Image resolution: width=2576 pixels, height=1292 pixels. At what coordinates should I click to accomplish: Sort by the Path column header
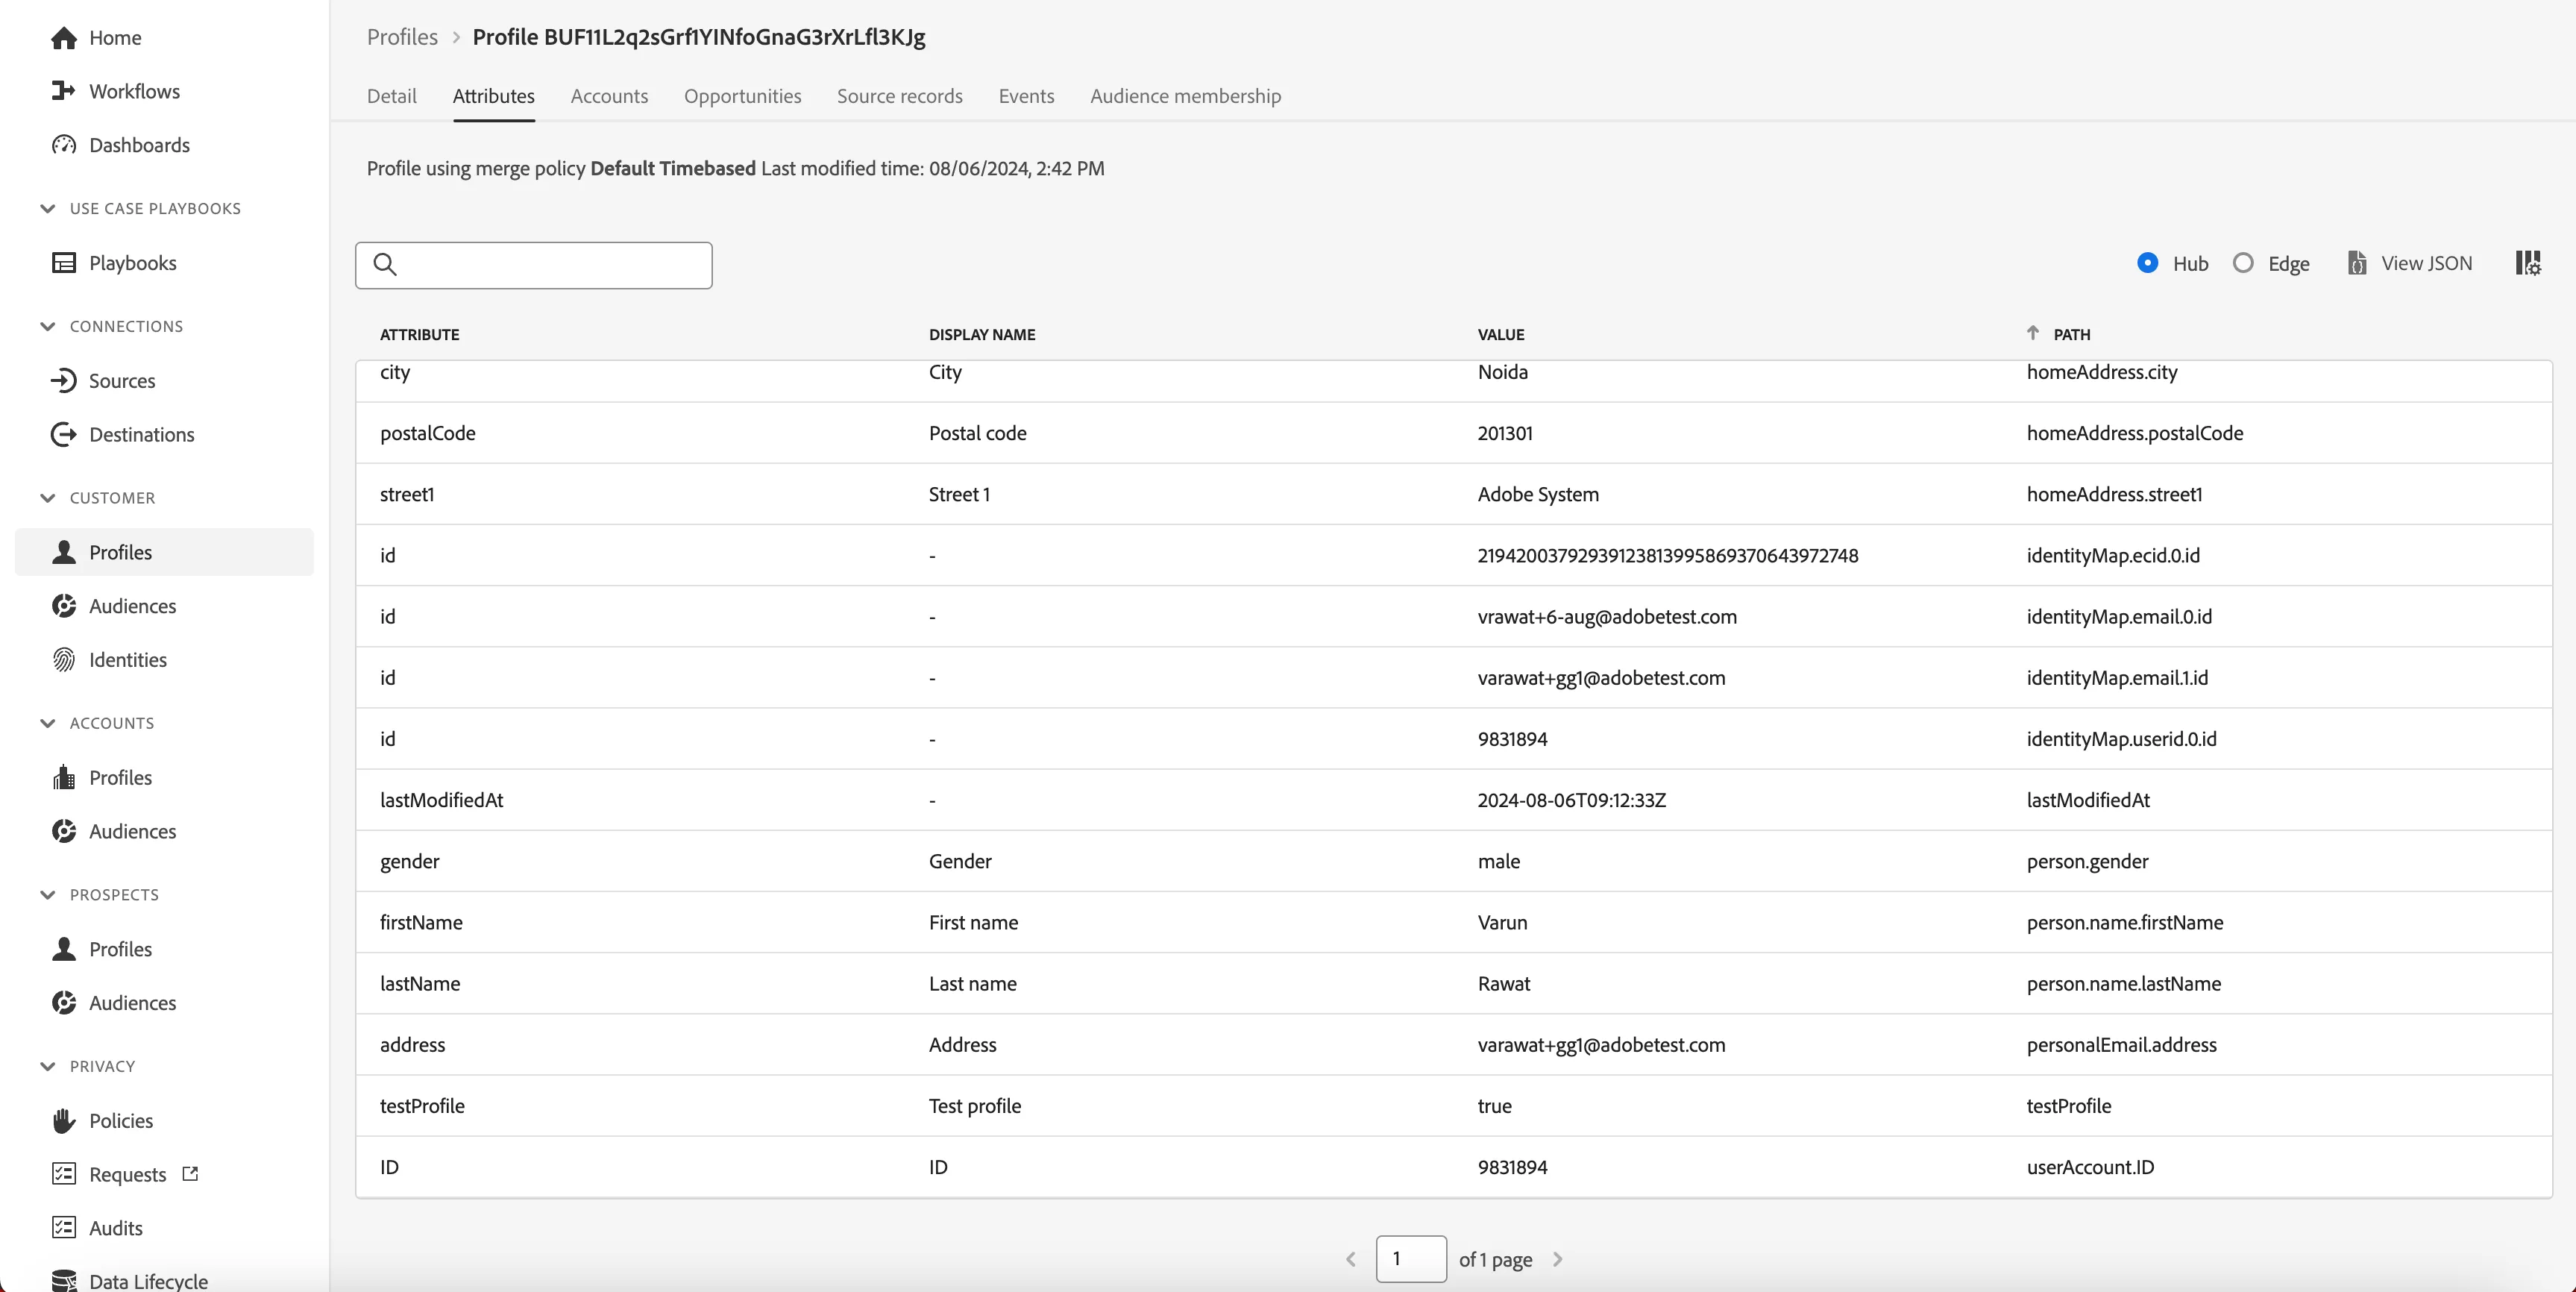pyautogui.click(x=2071, y=335)
